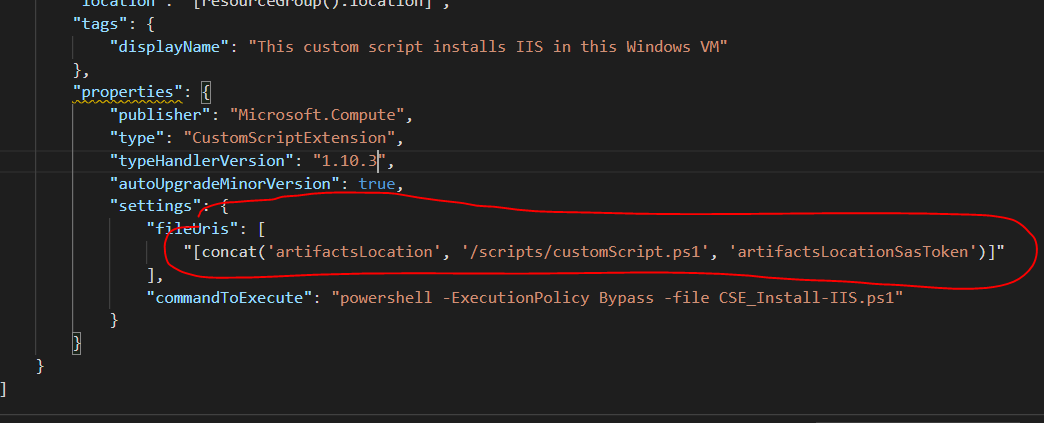Click the "properties" key with warning squiggle
The width and height of the screenshot is (1044, 423).
126,93
